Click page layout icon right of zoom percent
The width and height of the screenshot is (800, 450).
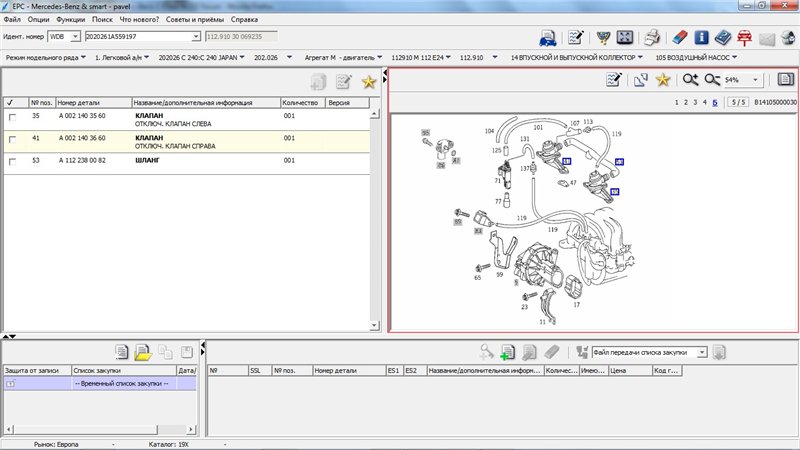click(x=786, y=79)
